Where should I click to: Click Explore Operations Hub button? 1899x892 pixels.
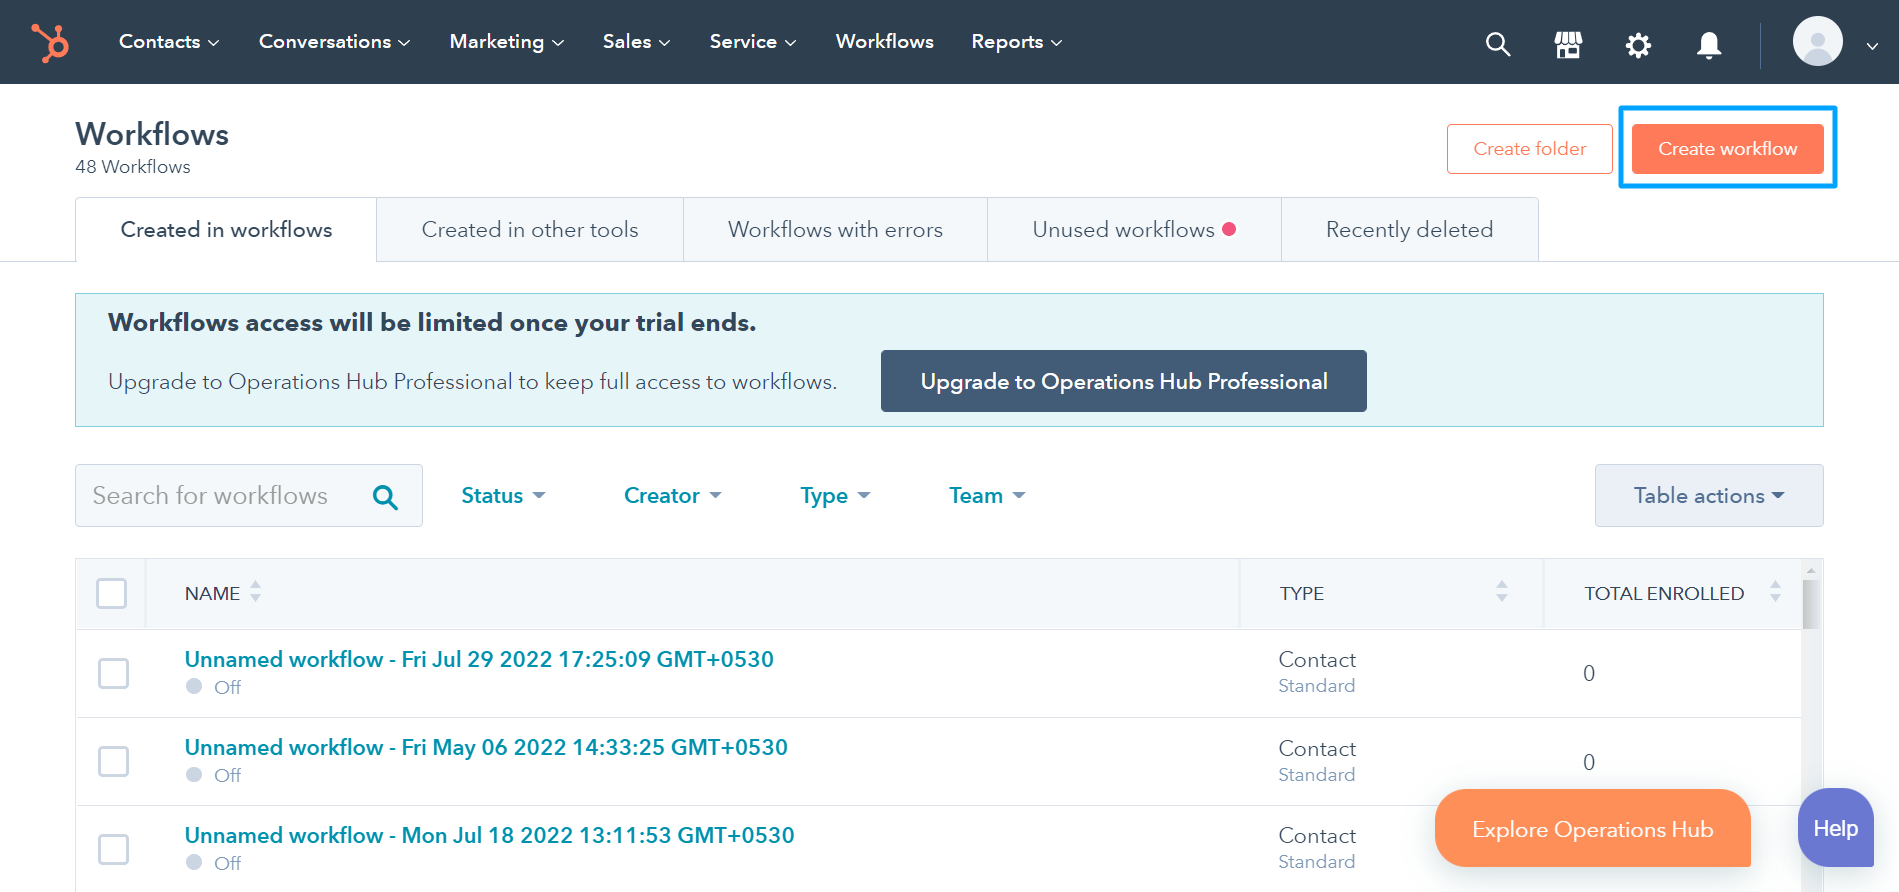pyautogui.click(x=1593, y=829)
